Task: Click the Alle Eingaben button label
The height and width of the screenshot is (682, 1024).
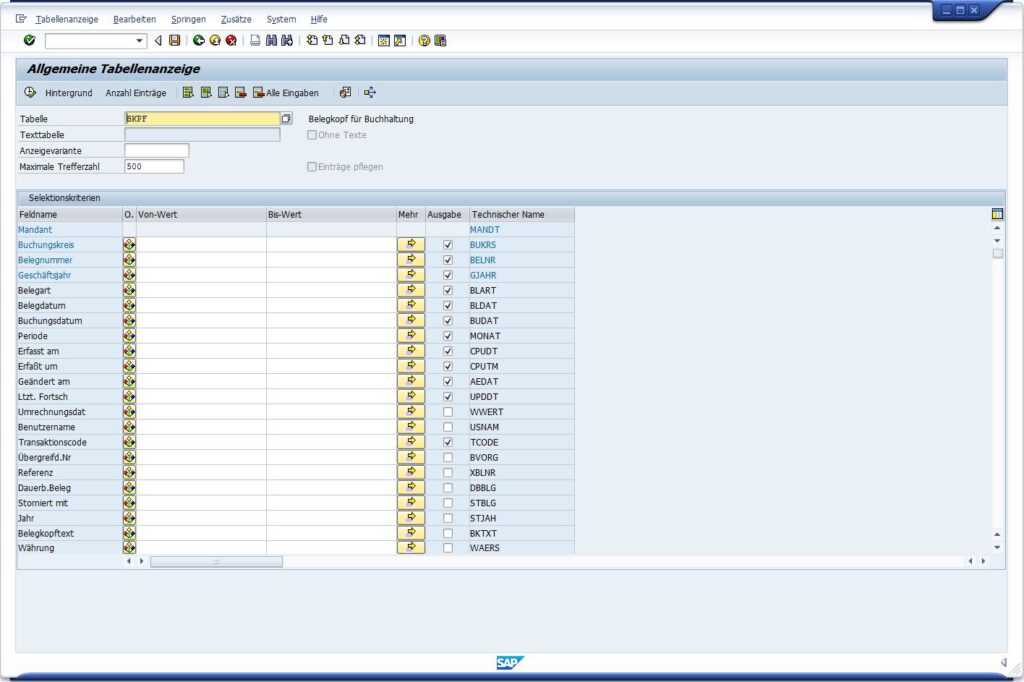Action: coord(293,93)
